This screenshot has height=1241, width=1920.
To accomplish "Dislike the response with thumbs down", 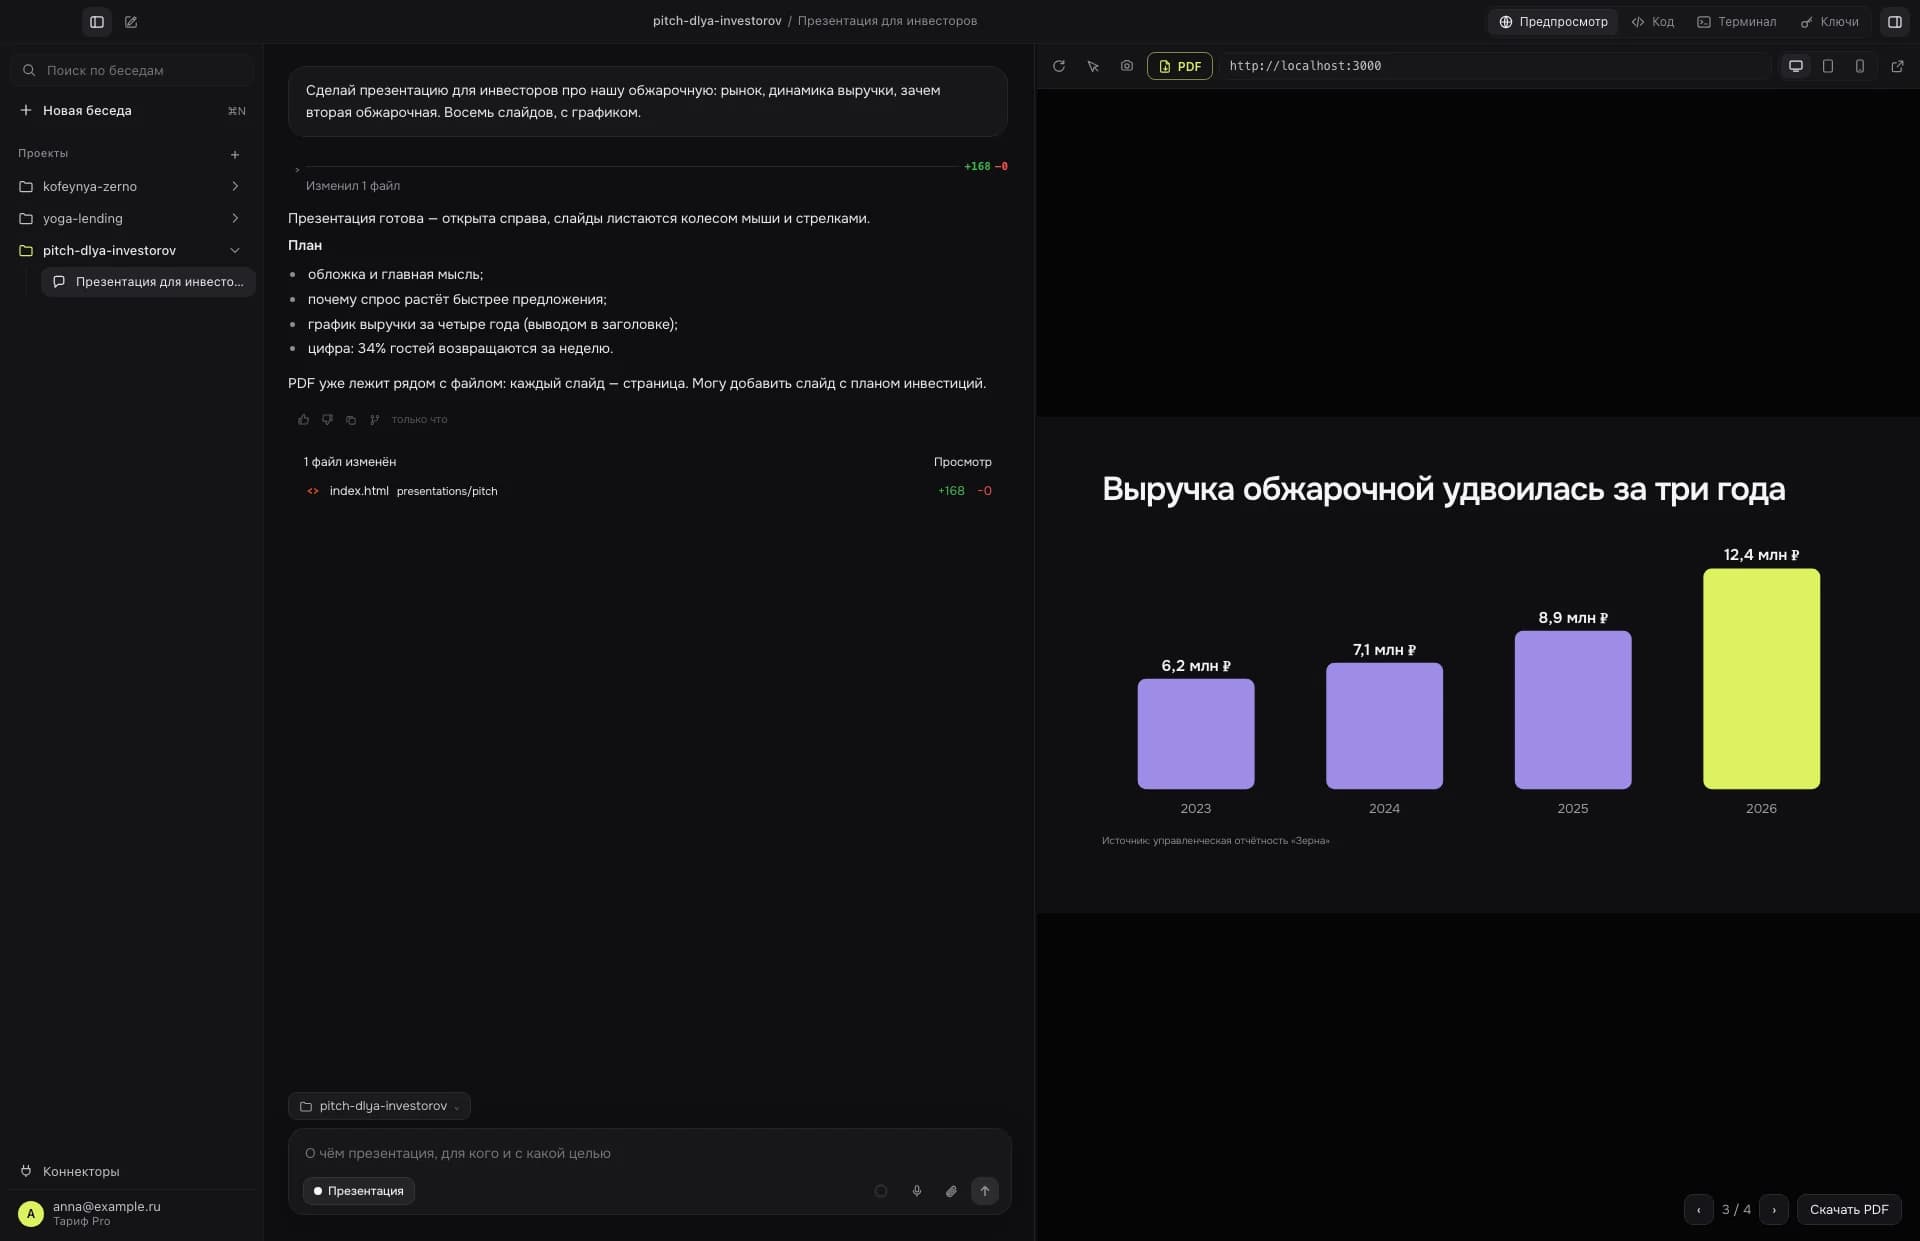I will (x=327, y=420).
